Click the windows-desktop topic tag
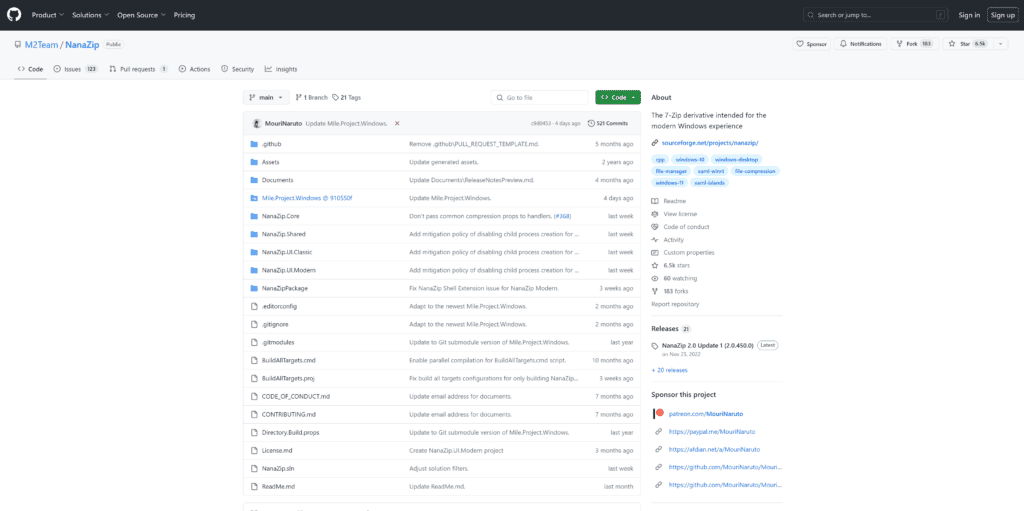This screenshot has width=1024, height=511. pos(735,159)
